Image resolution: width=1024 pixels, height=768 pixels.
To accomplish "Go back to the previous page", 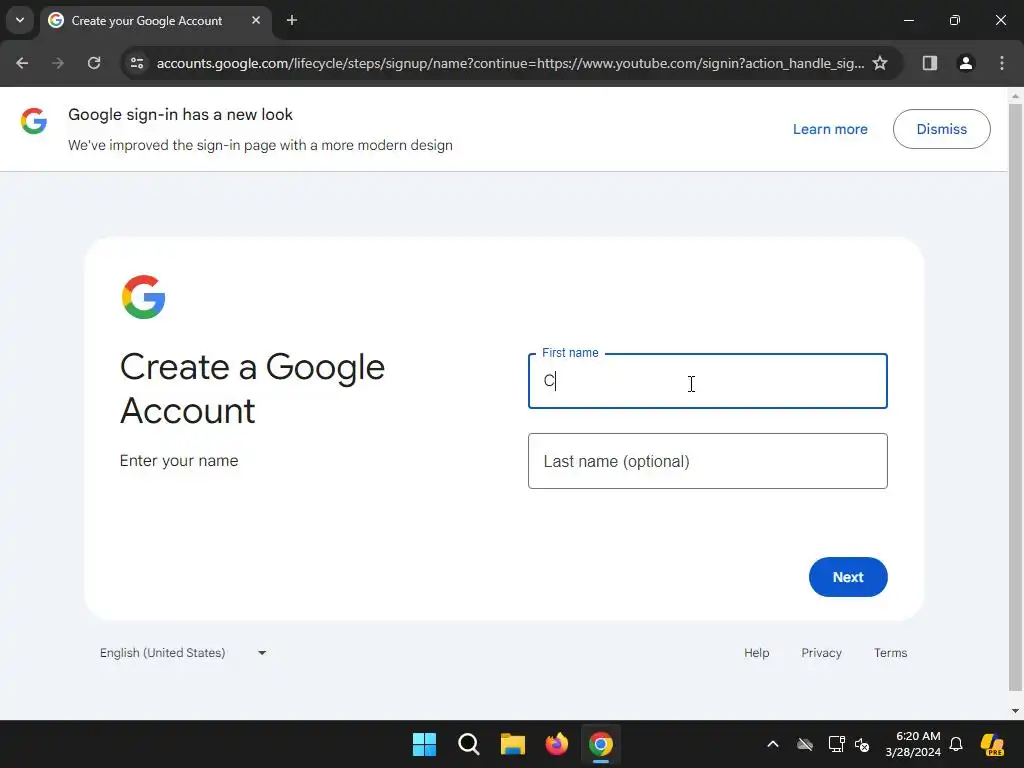I will 22,63.
